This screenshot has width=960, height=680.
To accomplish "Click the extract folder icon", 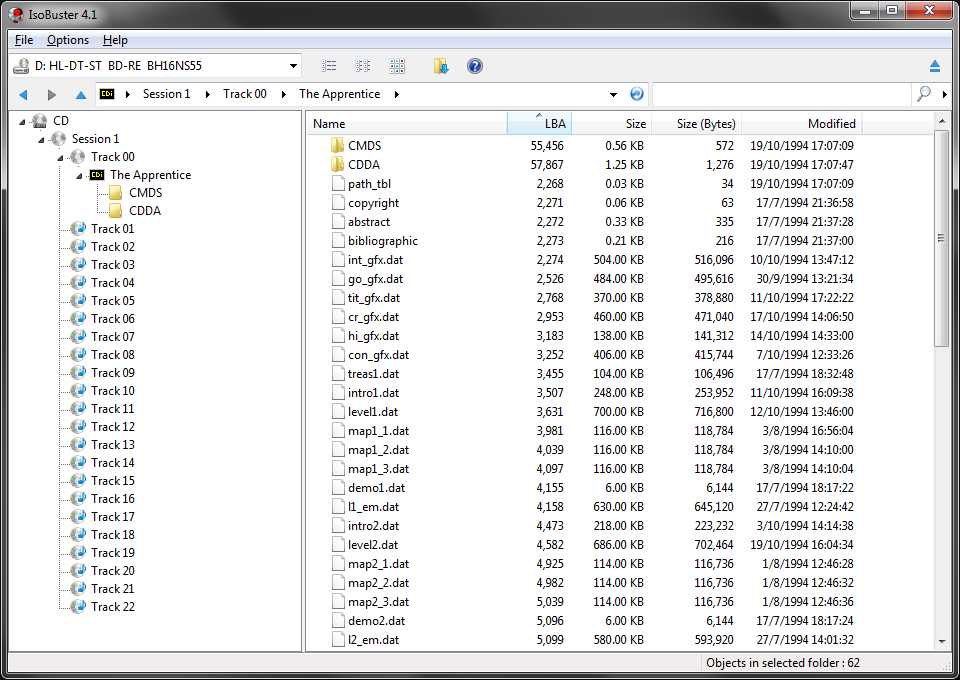I will click(x=441, y=65).
